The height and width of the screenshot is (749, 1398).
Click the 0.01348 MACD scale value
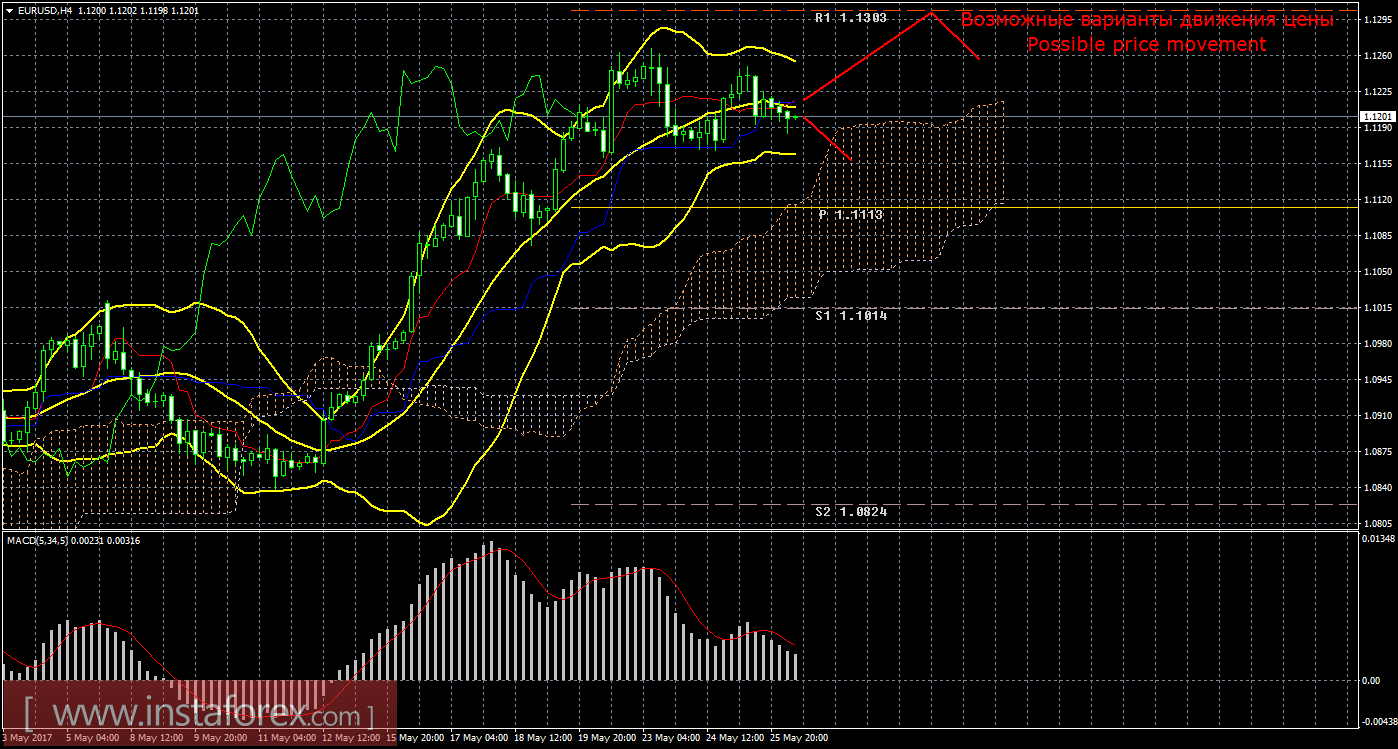1378,539
